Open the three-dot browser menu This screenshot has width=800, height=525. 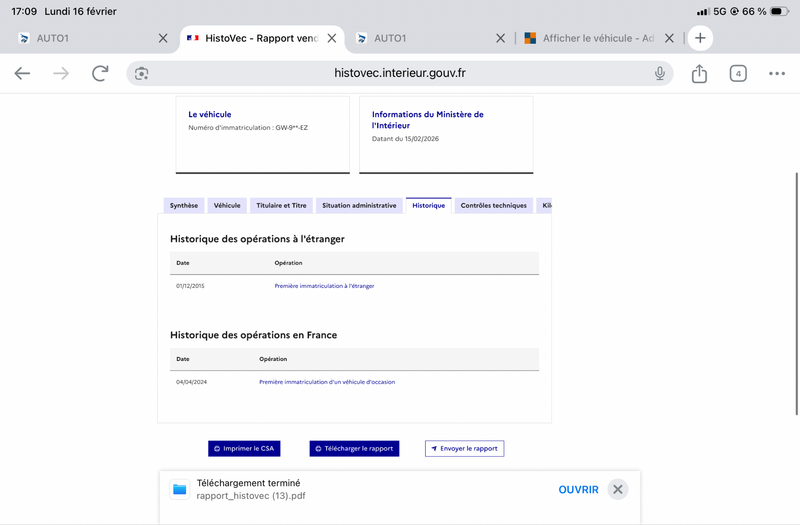777,73
